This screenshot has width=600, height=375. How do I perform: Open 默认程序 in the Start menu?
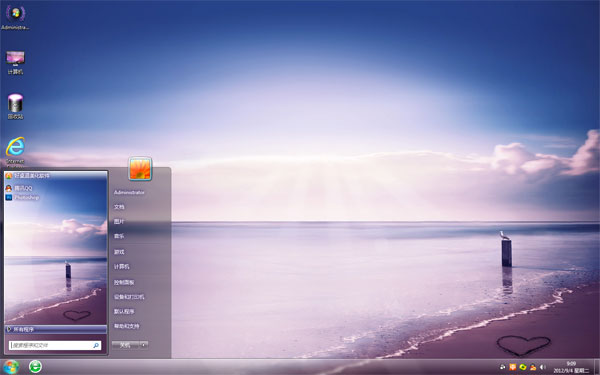point(124,311)
